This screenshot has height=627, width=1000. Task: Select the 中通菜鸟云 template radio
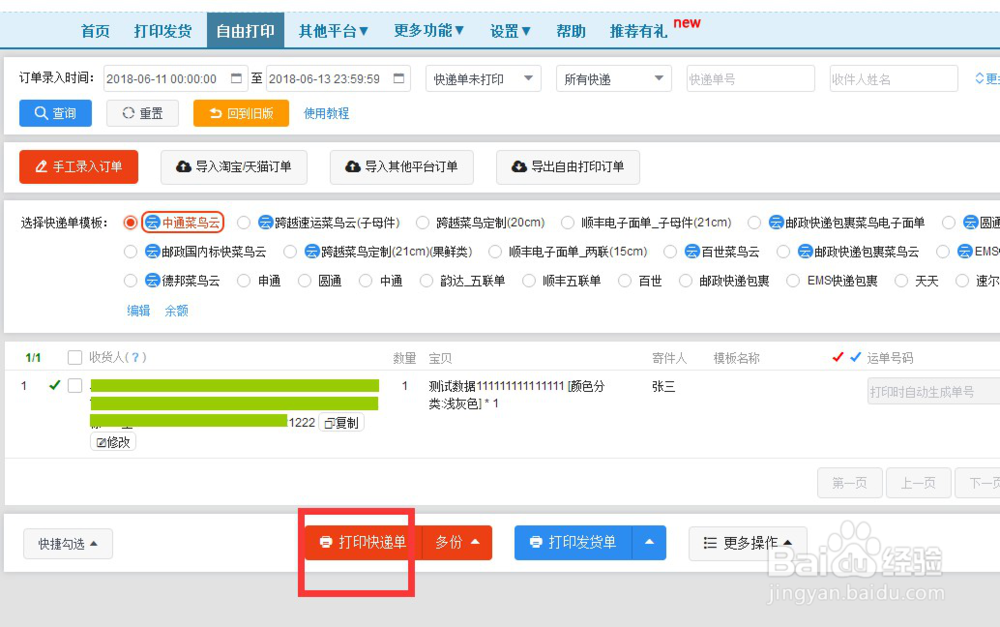pos(130,223)
